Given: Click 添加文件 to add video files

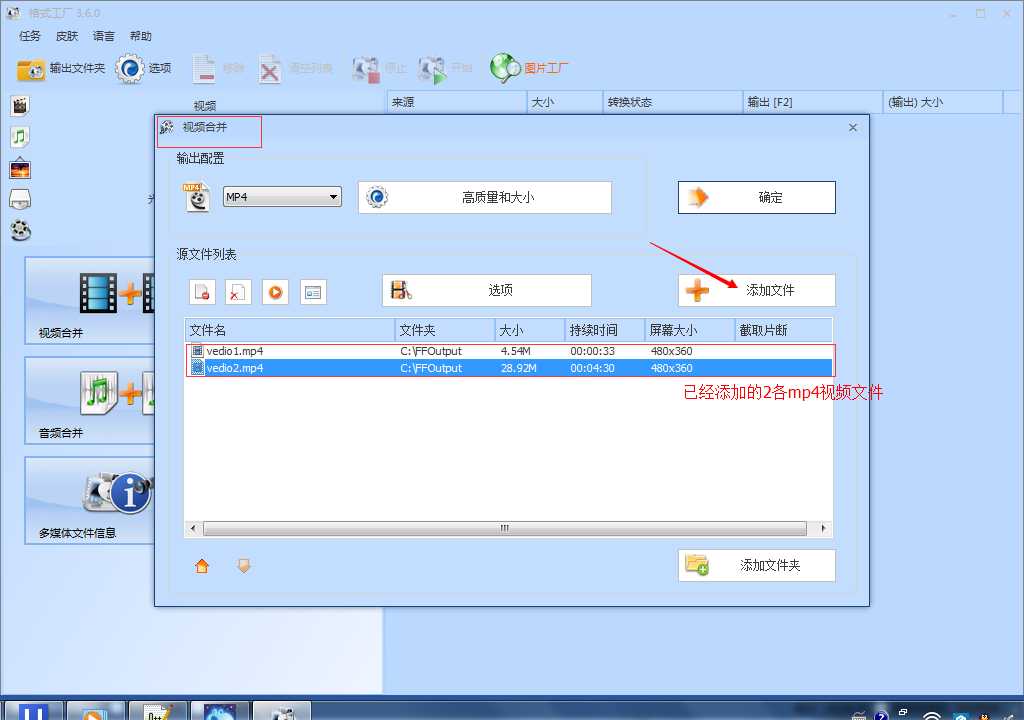Looking at the screenshot, I should tap(756, 290).
